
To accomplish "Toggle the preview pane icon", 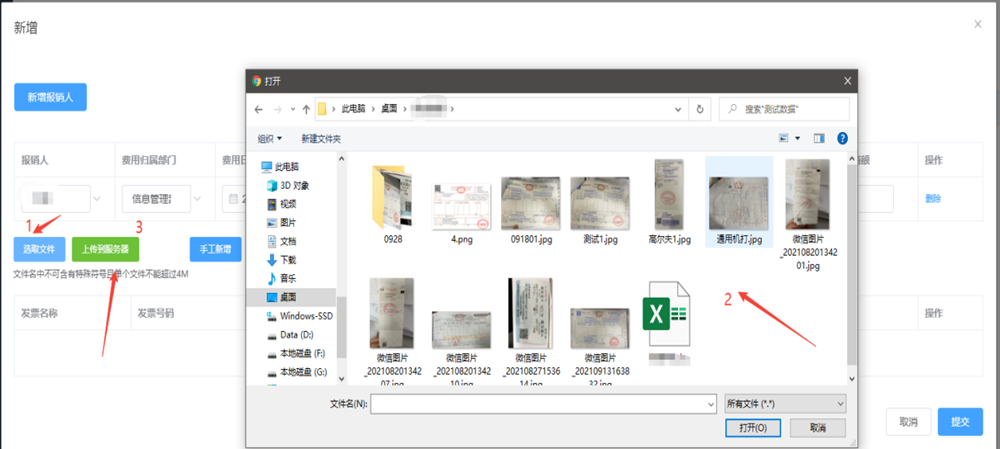I will 819,138.
